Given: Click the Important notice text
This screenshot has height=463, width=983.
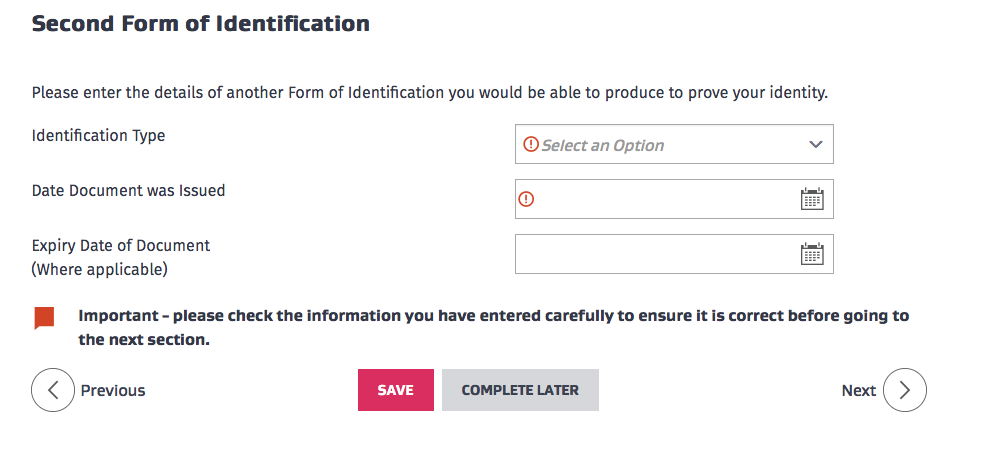Looking at the screenshot, I should [493, 328].
